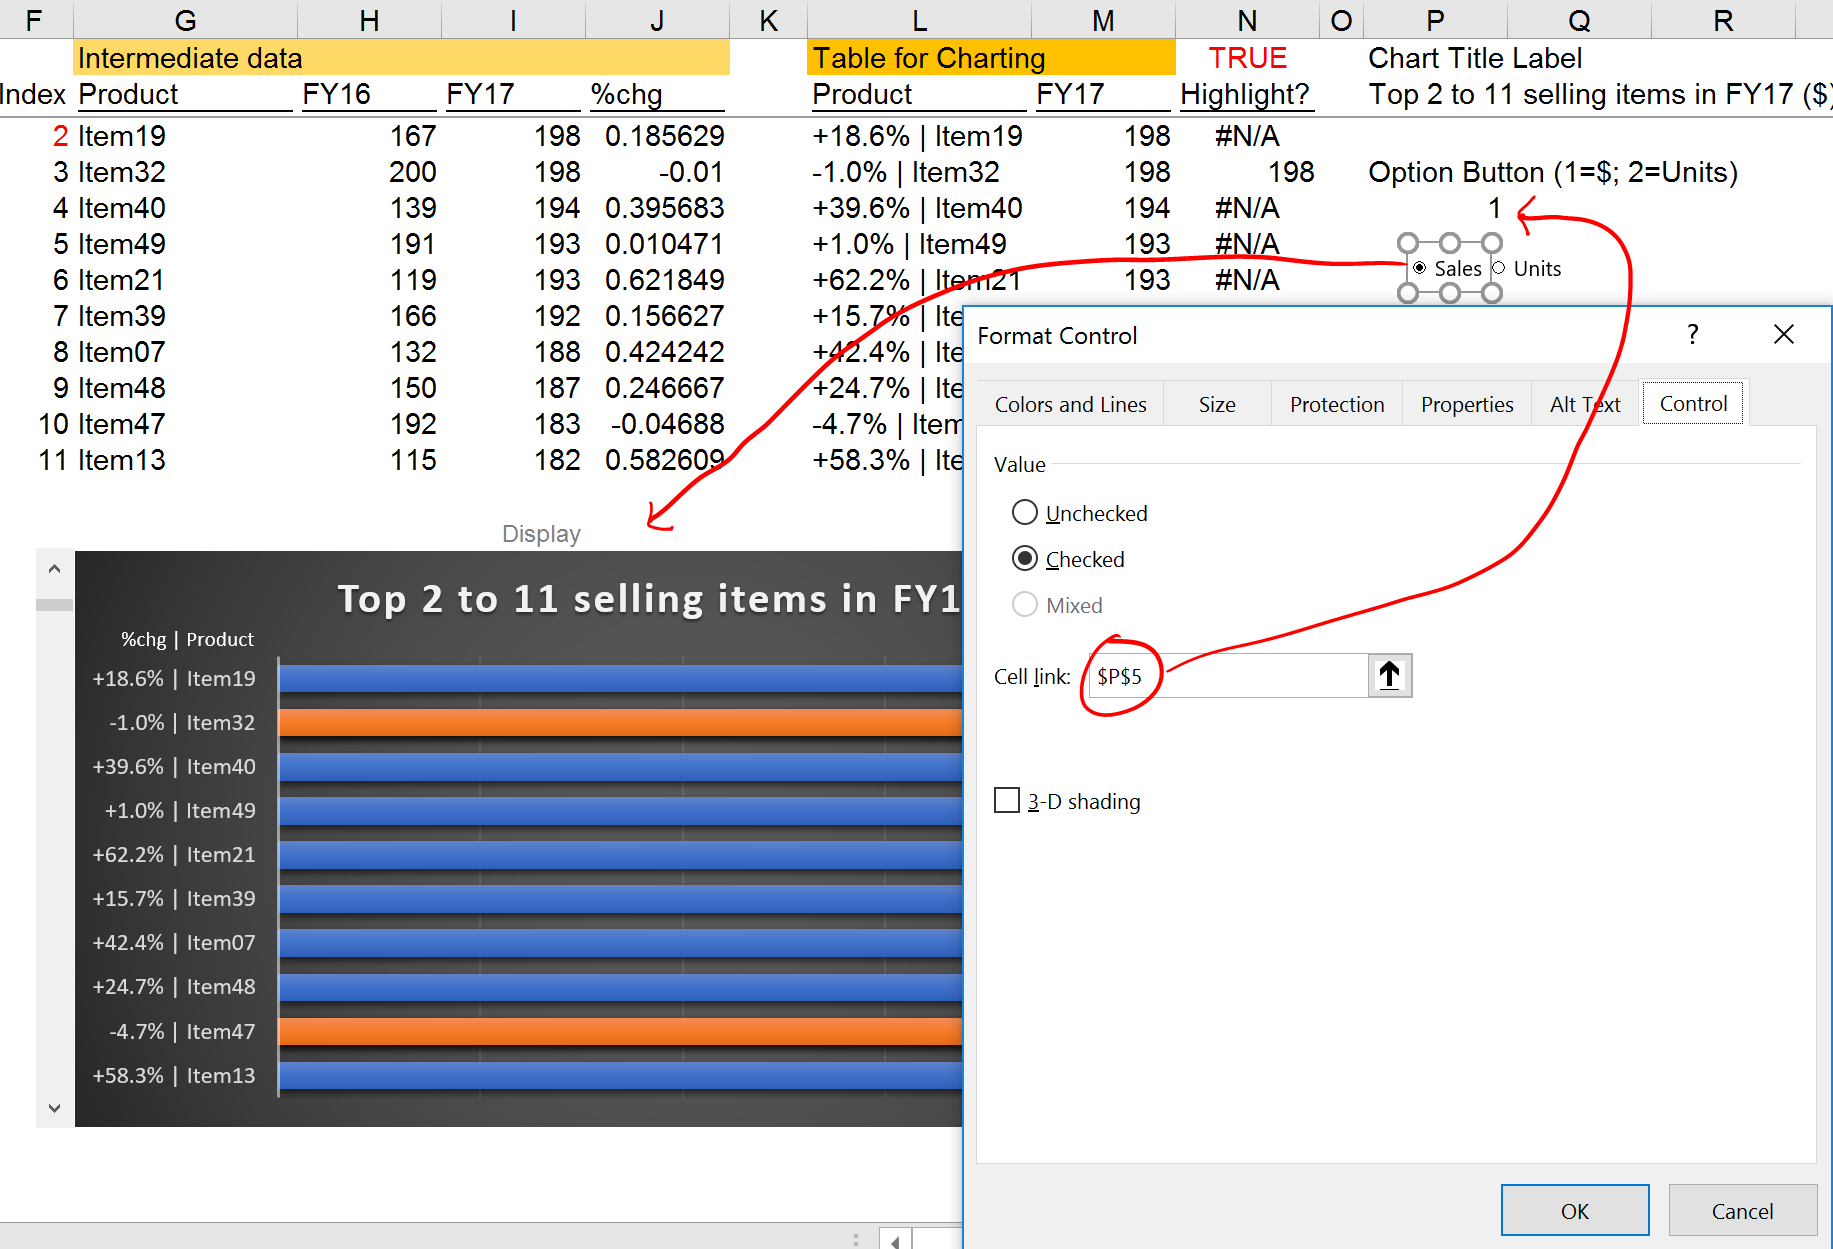Cancel the Format Control dialog

tap(1741, 1211)
